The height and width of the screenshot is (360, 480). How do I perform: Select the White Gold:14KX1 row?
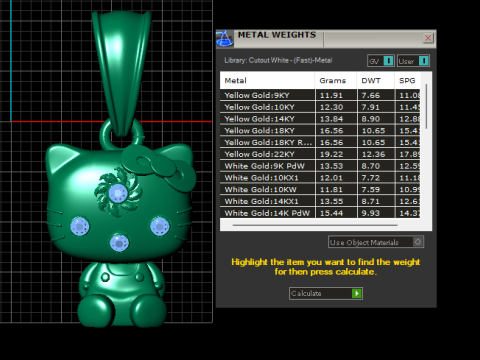[320, 201]
